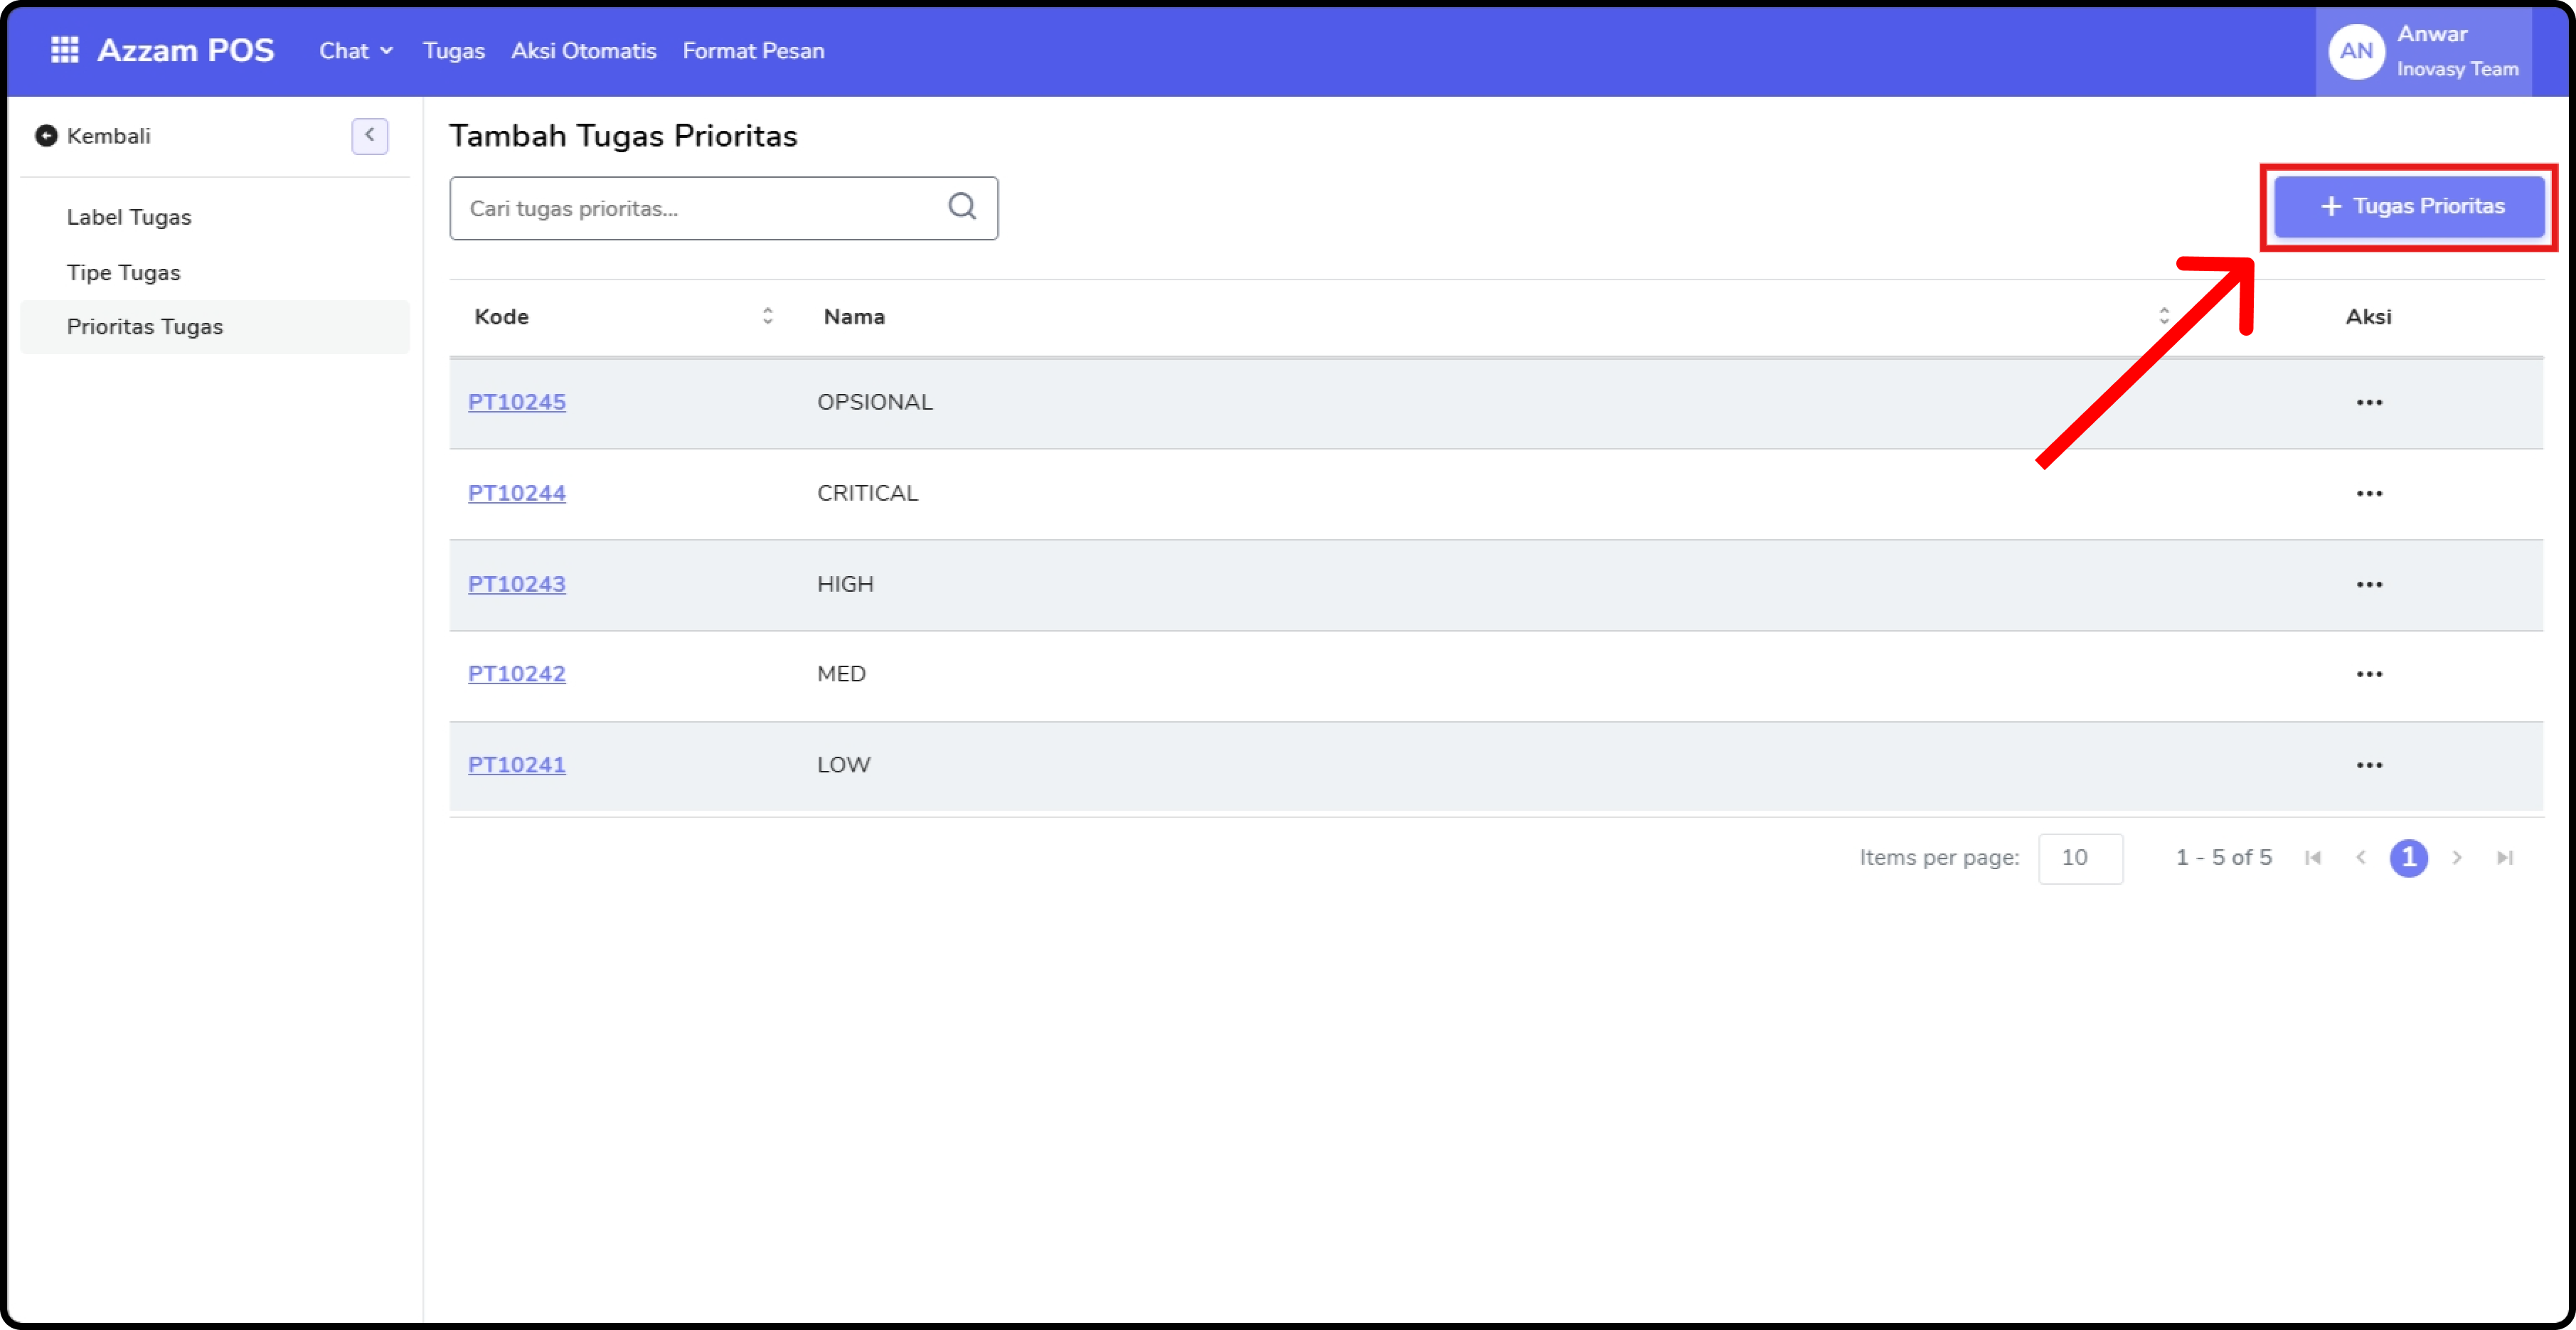Select Tipe Tugas in sidebar

click(x=124, y=272)
